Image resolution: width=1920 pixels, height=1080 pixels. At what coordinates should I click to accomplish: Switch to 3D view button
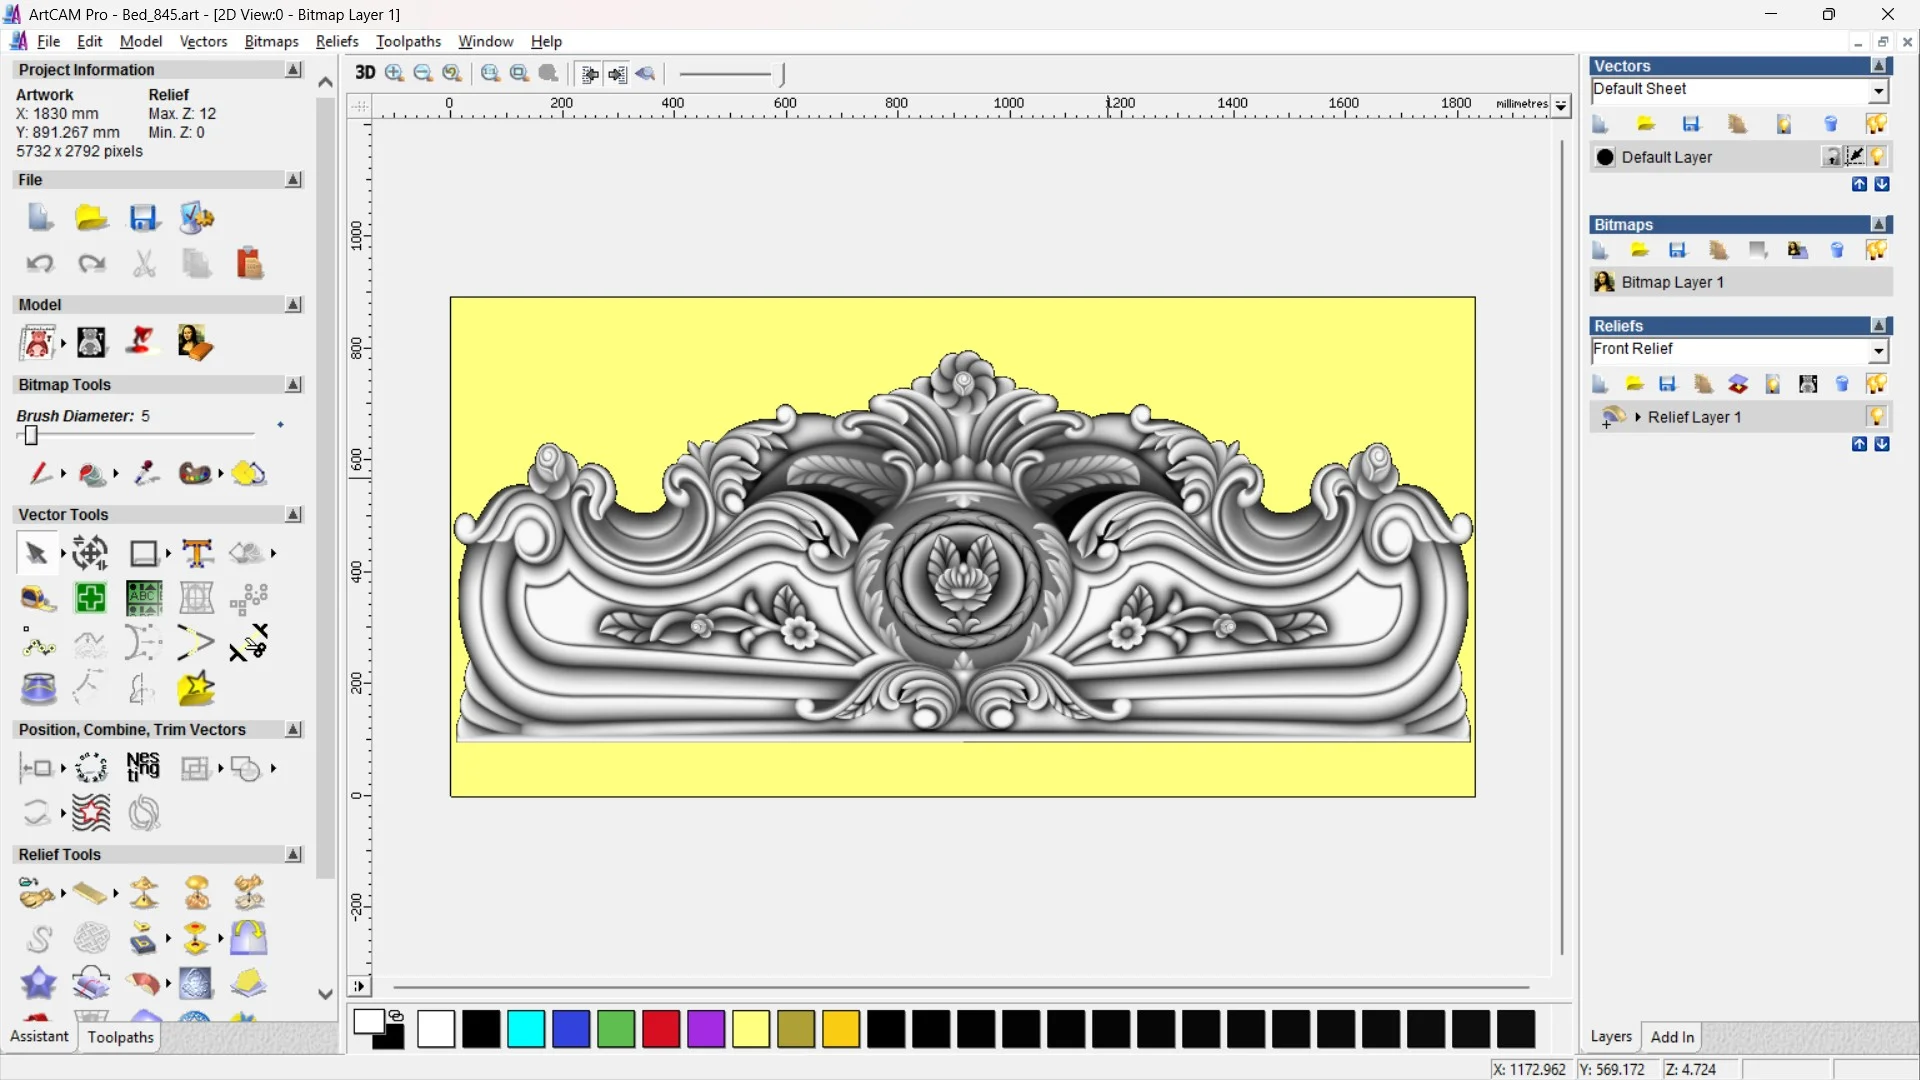click(x=365, y=73)
